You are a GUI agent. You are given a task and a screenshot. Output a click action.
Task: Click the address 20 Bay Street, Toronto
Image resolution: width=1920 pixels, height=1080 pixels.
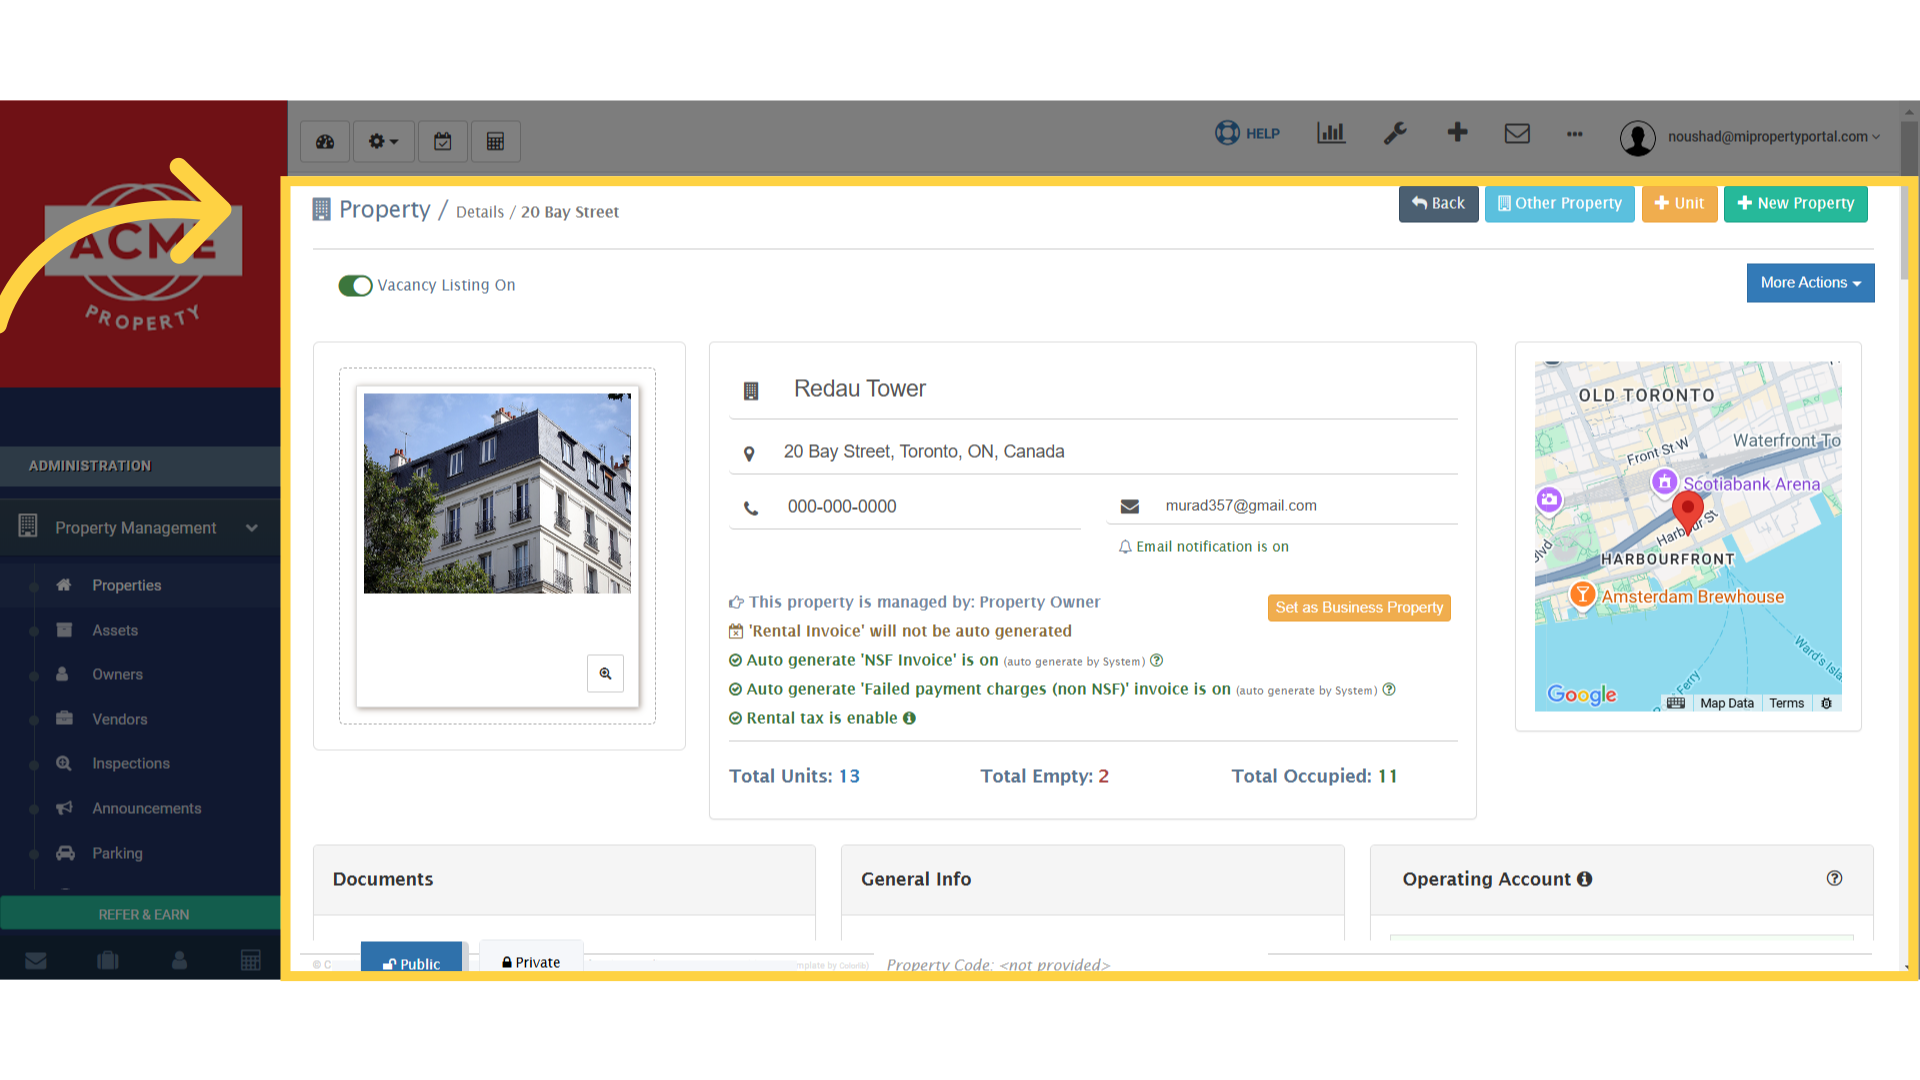[923, 452]
